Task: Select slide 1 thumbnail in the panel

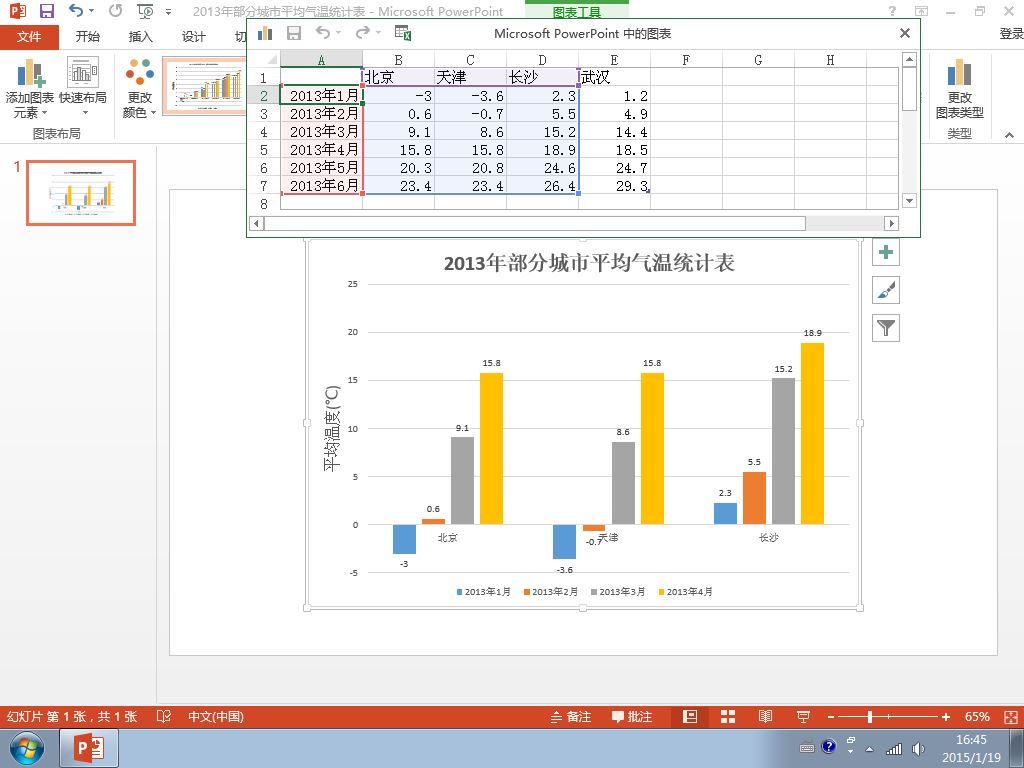Action: 81,193
